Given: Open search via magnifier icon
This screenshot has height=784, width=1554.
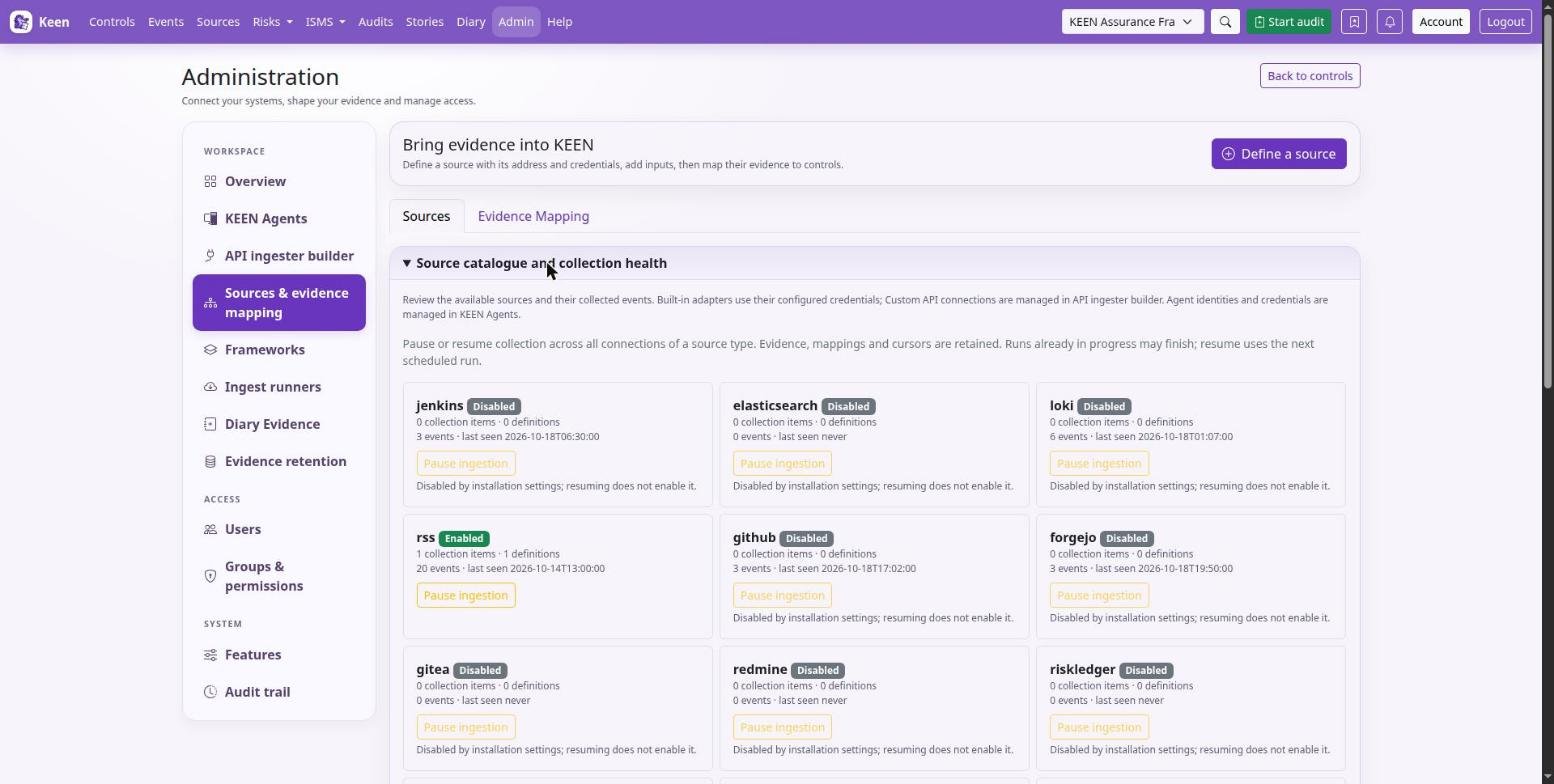Looking at the screenshot, I should [x=1225, y=22].
